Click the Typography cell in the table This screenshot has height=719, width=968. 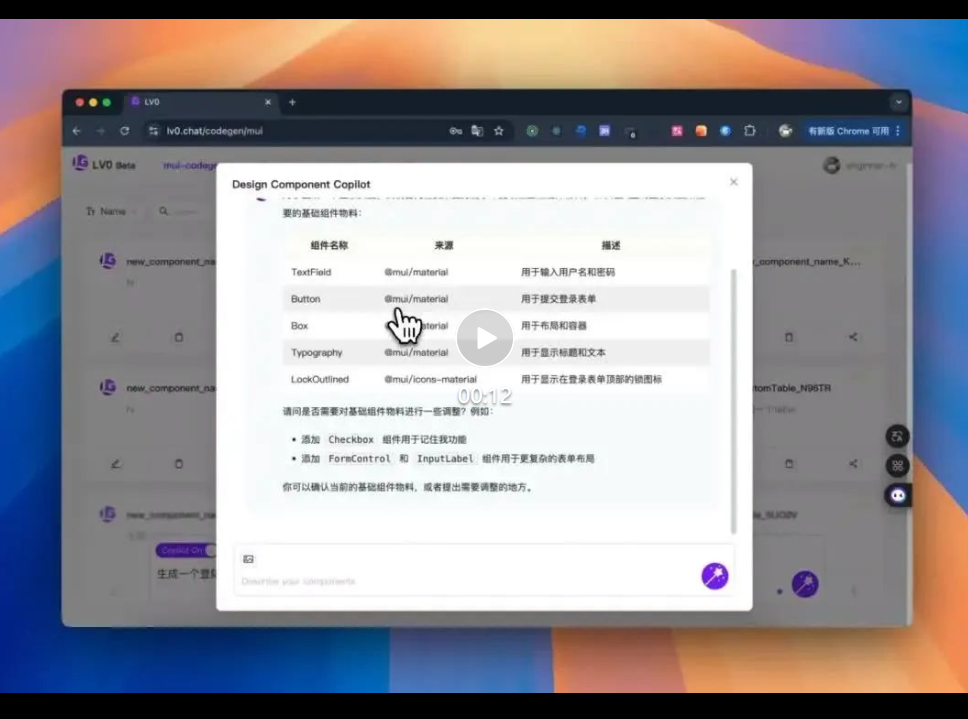coord(316,352)
